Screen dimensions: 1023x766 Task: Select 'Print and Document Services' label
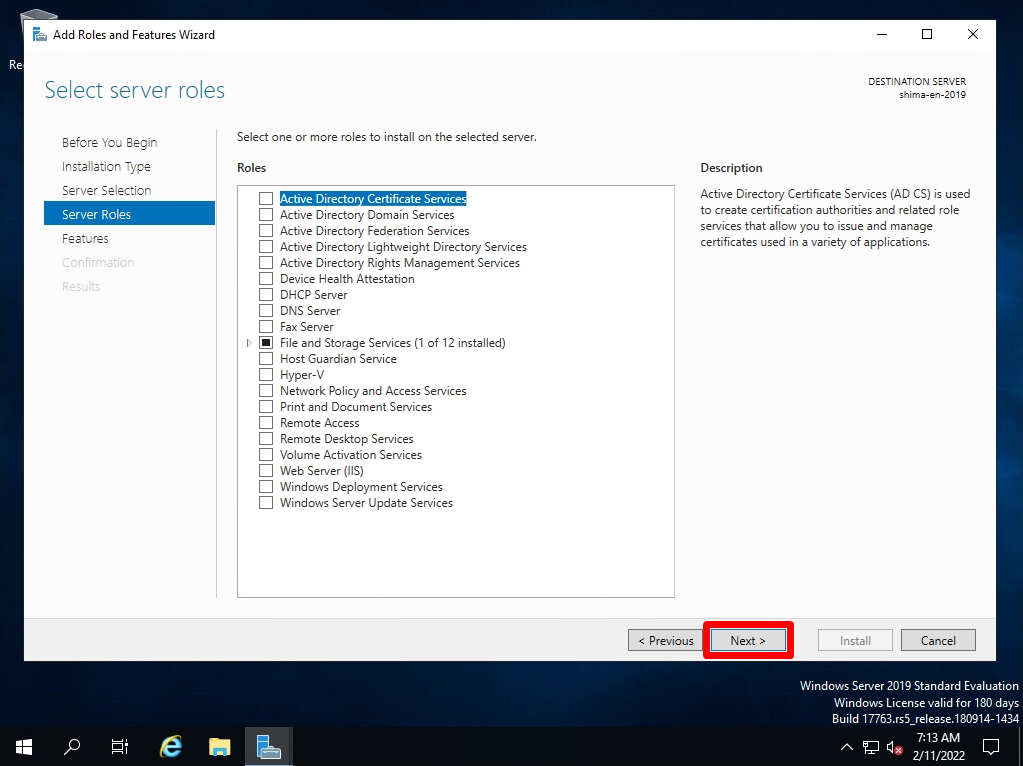[x=356, y=406]
